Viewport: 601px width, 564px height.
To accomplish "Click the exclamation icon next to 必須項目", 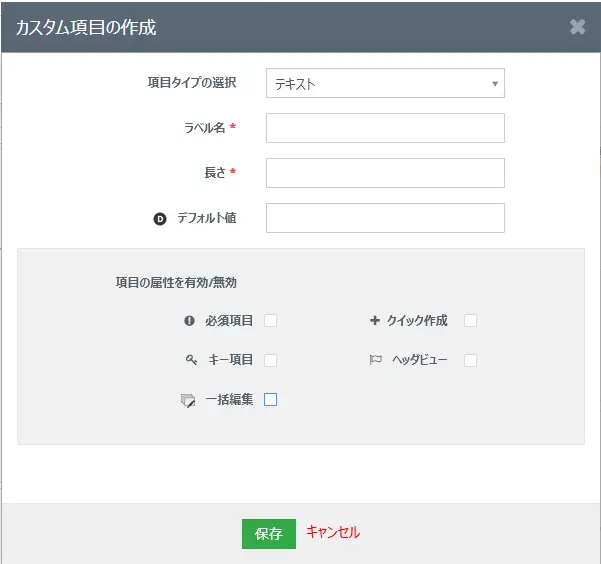I will 189,321.
